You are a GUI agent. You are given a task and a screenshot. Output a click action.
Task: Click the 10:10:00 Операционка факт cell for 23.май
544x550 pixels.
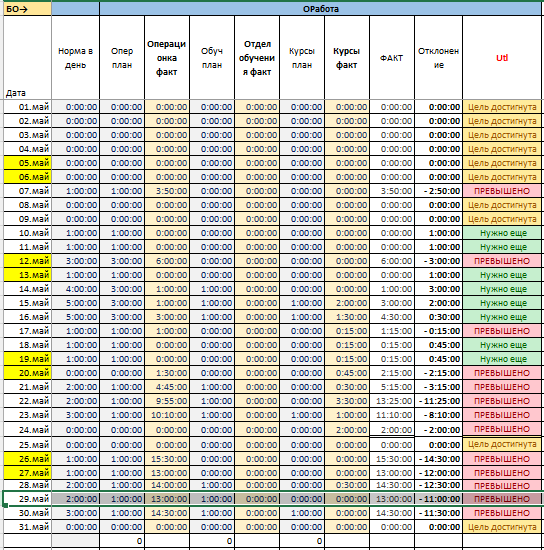tap(167, 415)
